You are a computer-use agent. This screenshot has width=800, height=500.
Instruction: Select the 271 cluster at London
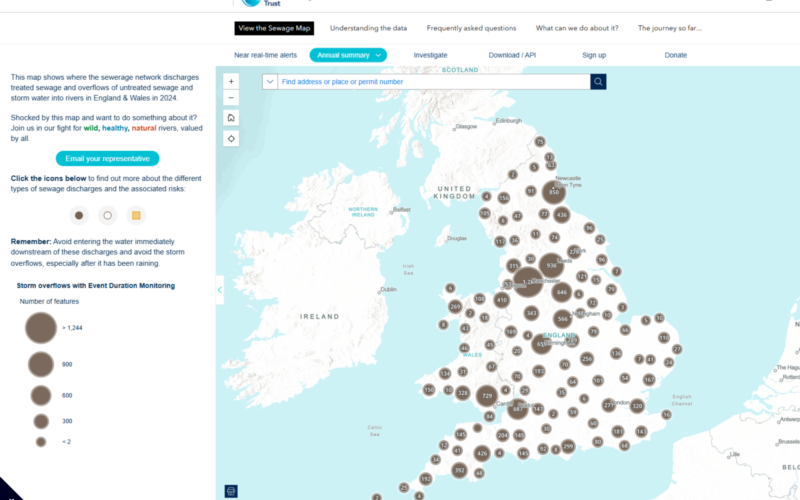click(609, 405)
